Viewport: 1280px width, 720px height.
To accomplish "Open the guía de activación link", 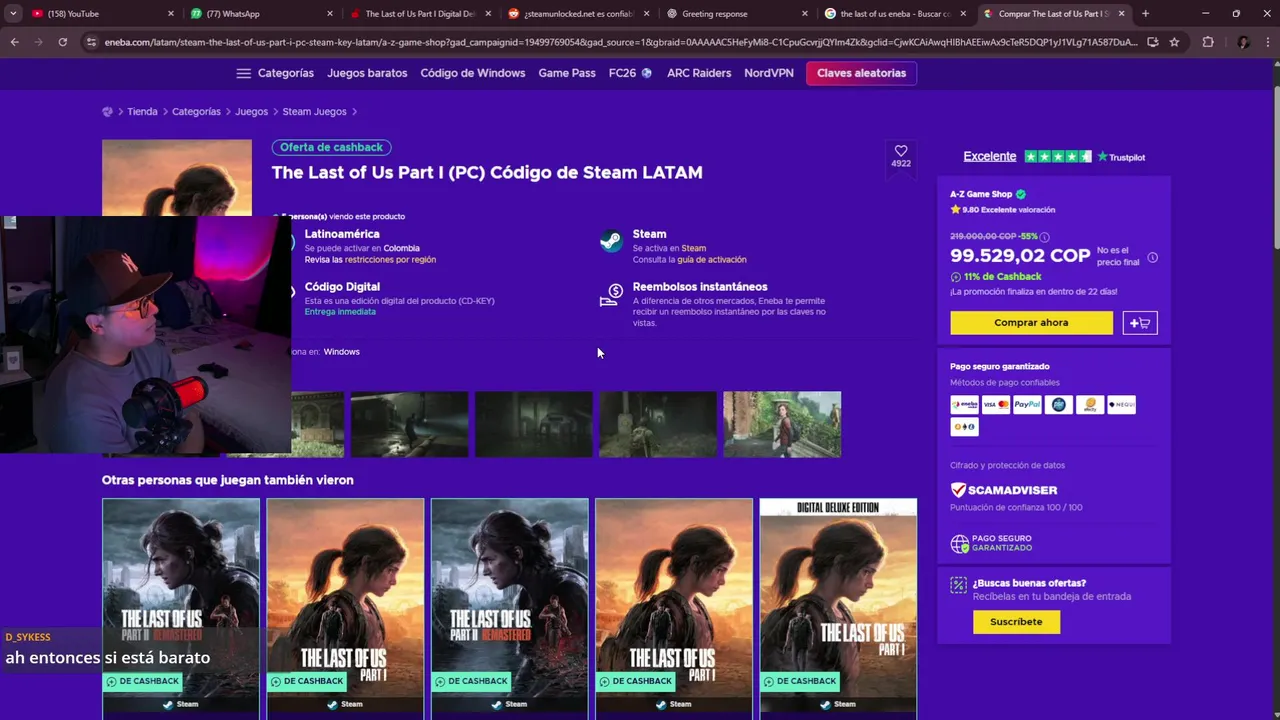I will tap(712, 259).
